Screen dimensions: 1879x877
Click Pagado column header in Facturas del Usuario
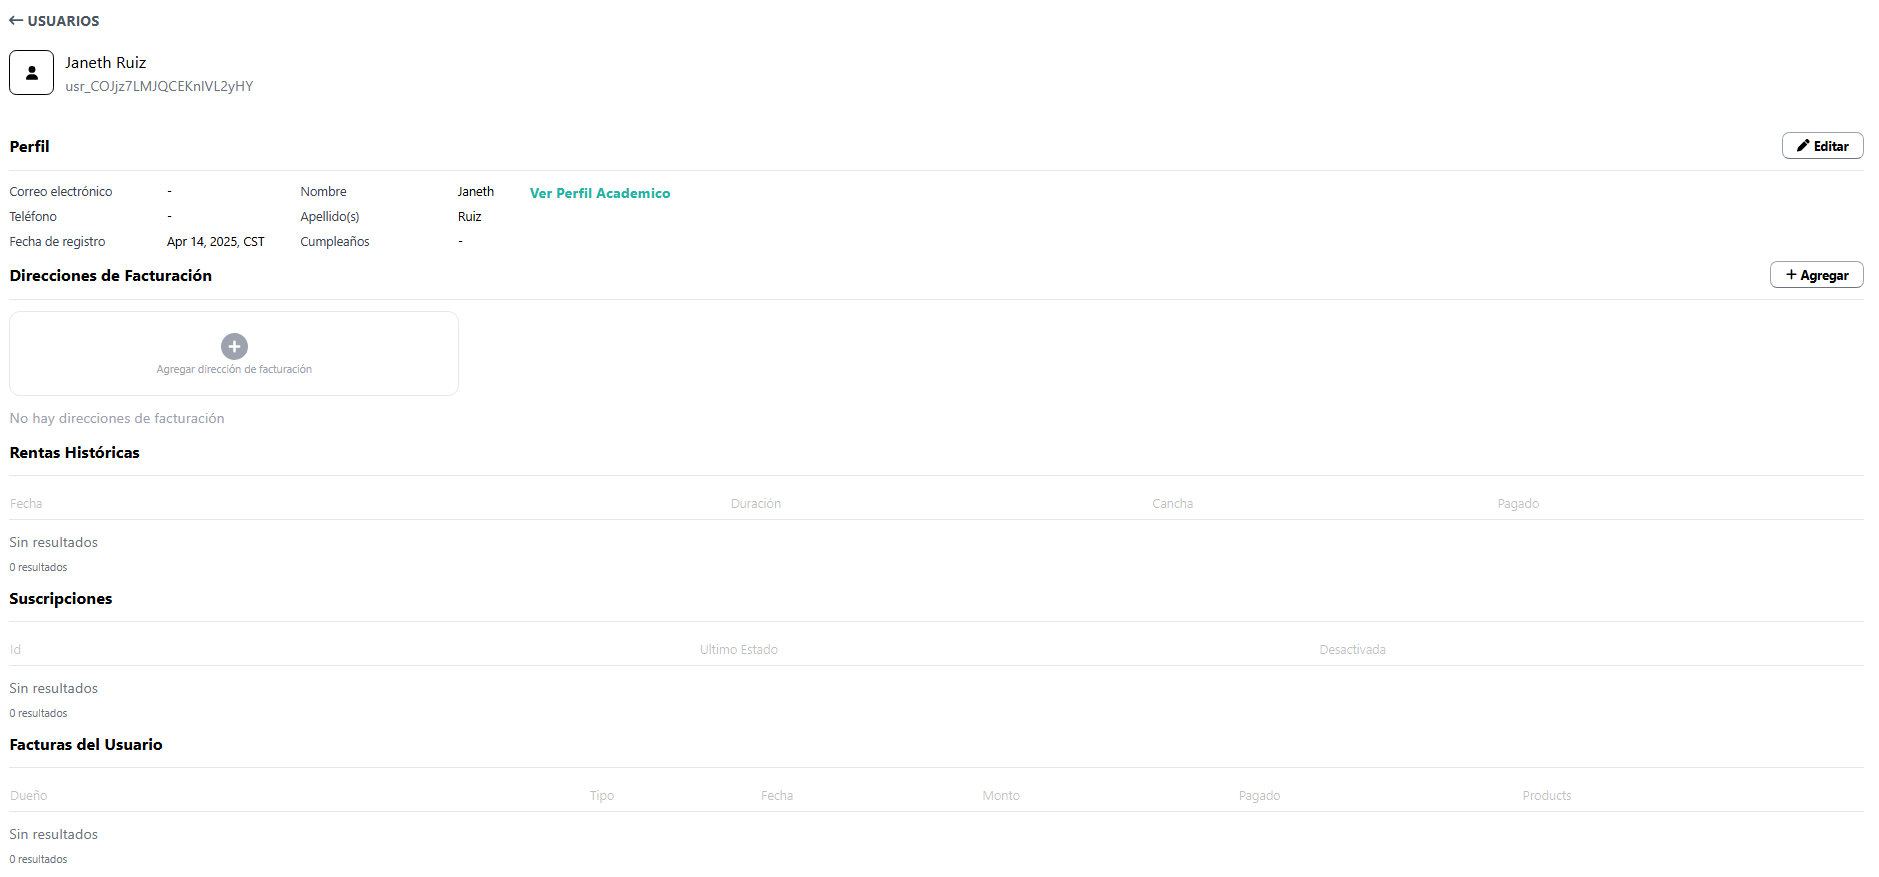[1259, 796]
